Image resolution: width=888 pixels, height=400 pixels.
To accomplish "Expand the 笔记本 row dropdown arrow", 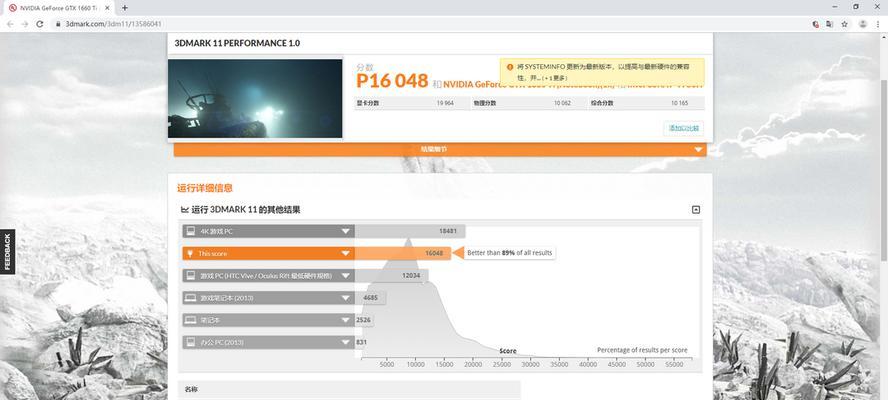I will (345, 320).
